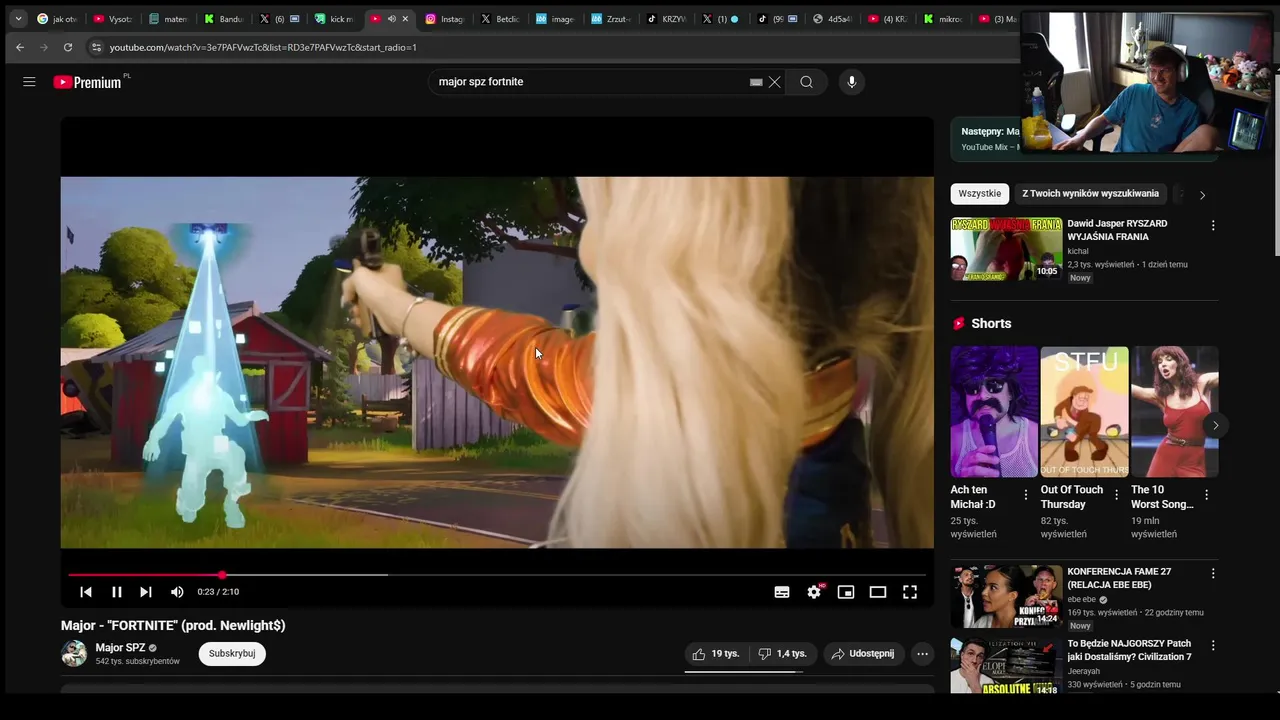This screenshot has width=1280, height=720.
Task: Open Major SPZ channel name link
Action: (x=120, y=648)
